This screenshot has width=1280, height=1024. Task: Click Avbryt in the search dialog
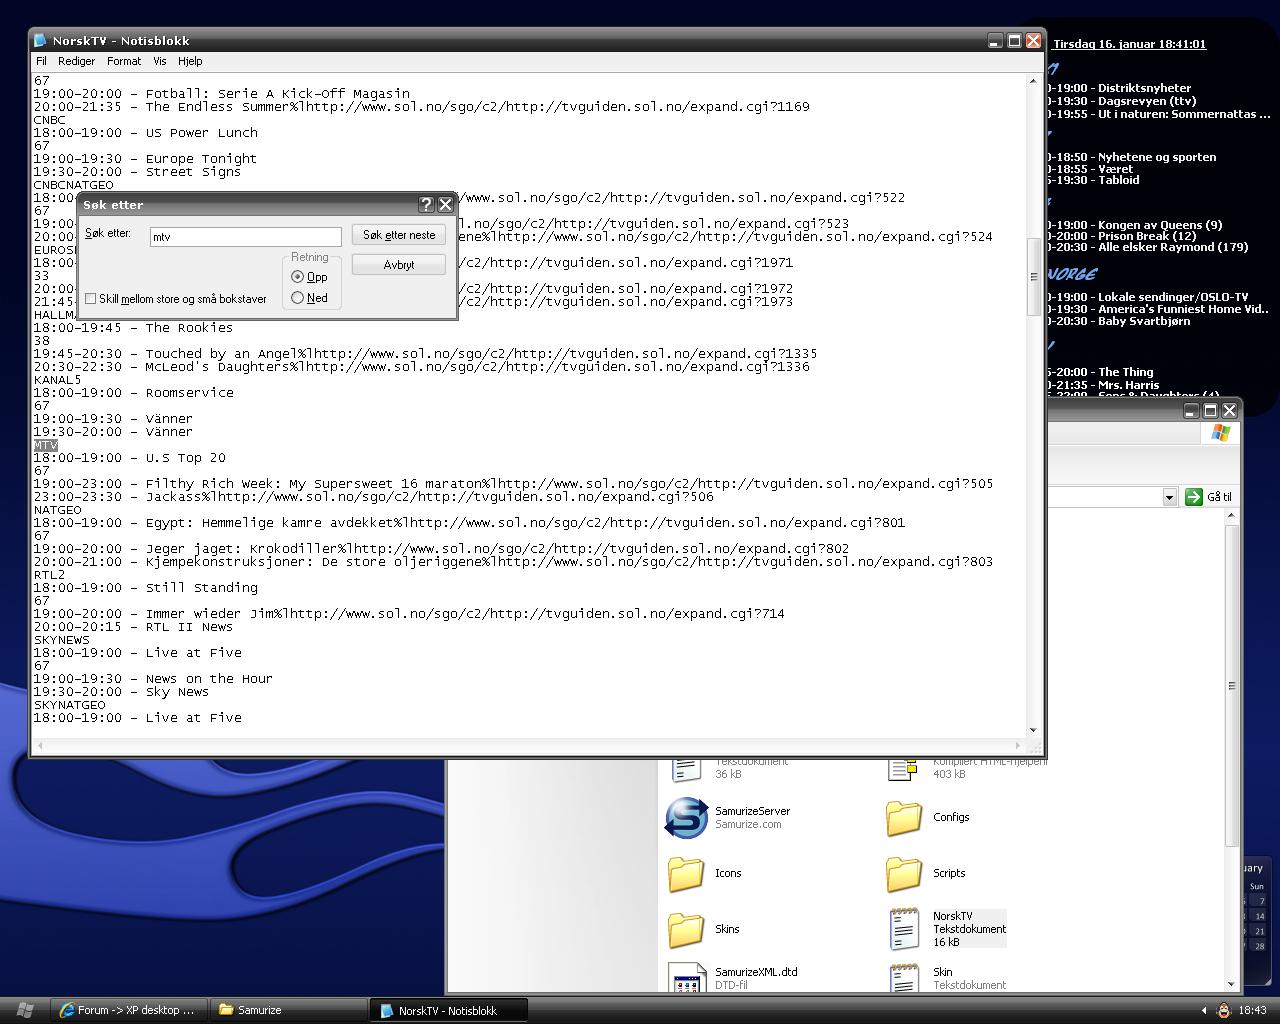click(x=399, y=265)
